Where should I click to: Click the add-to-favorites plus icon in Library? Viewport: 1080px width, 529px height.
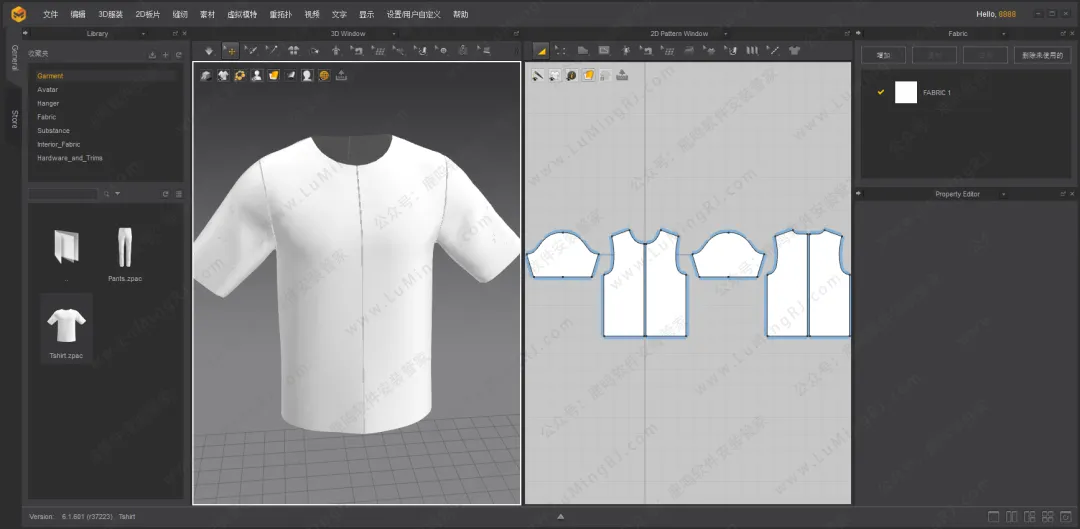[x=165, y=55]
